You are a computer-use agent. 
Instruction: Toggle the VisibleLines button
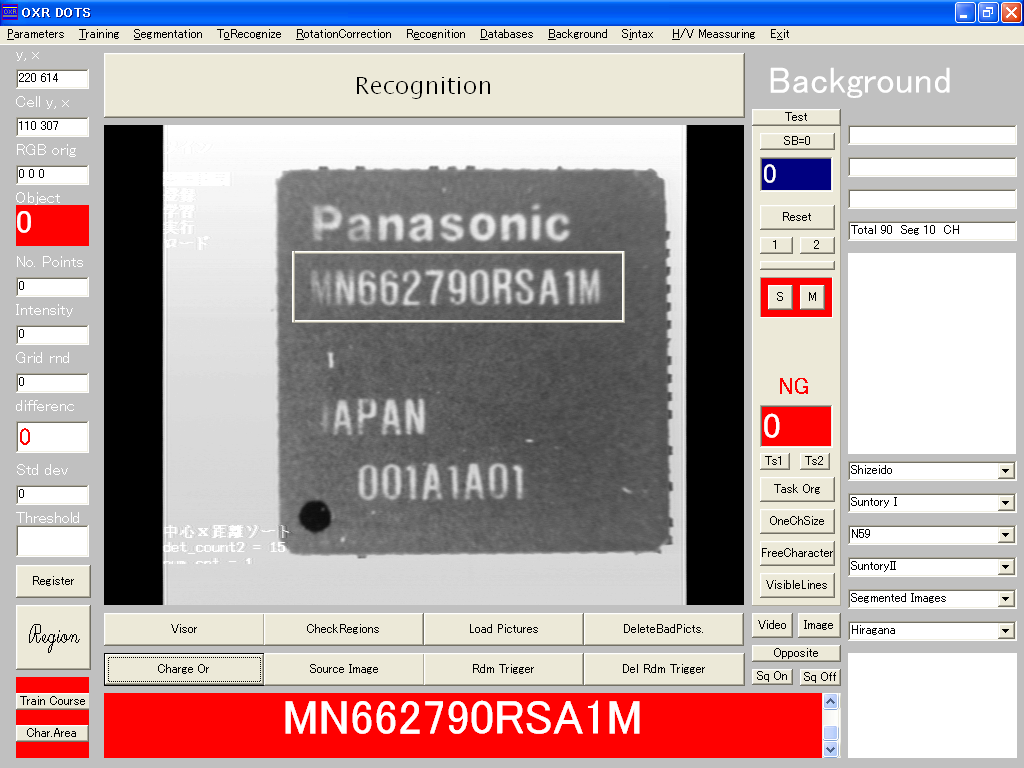tap(797, 585)
